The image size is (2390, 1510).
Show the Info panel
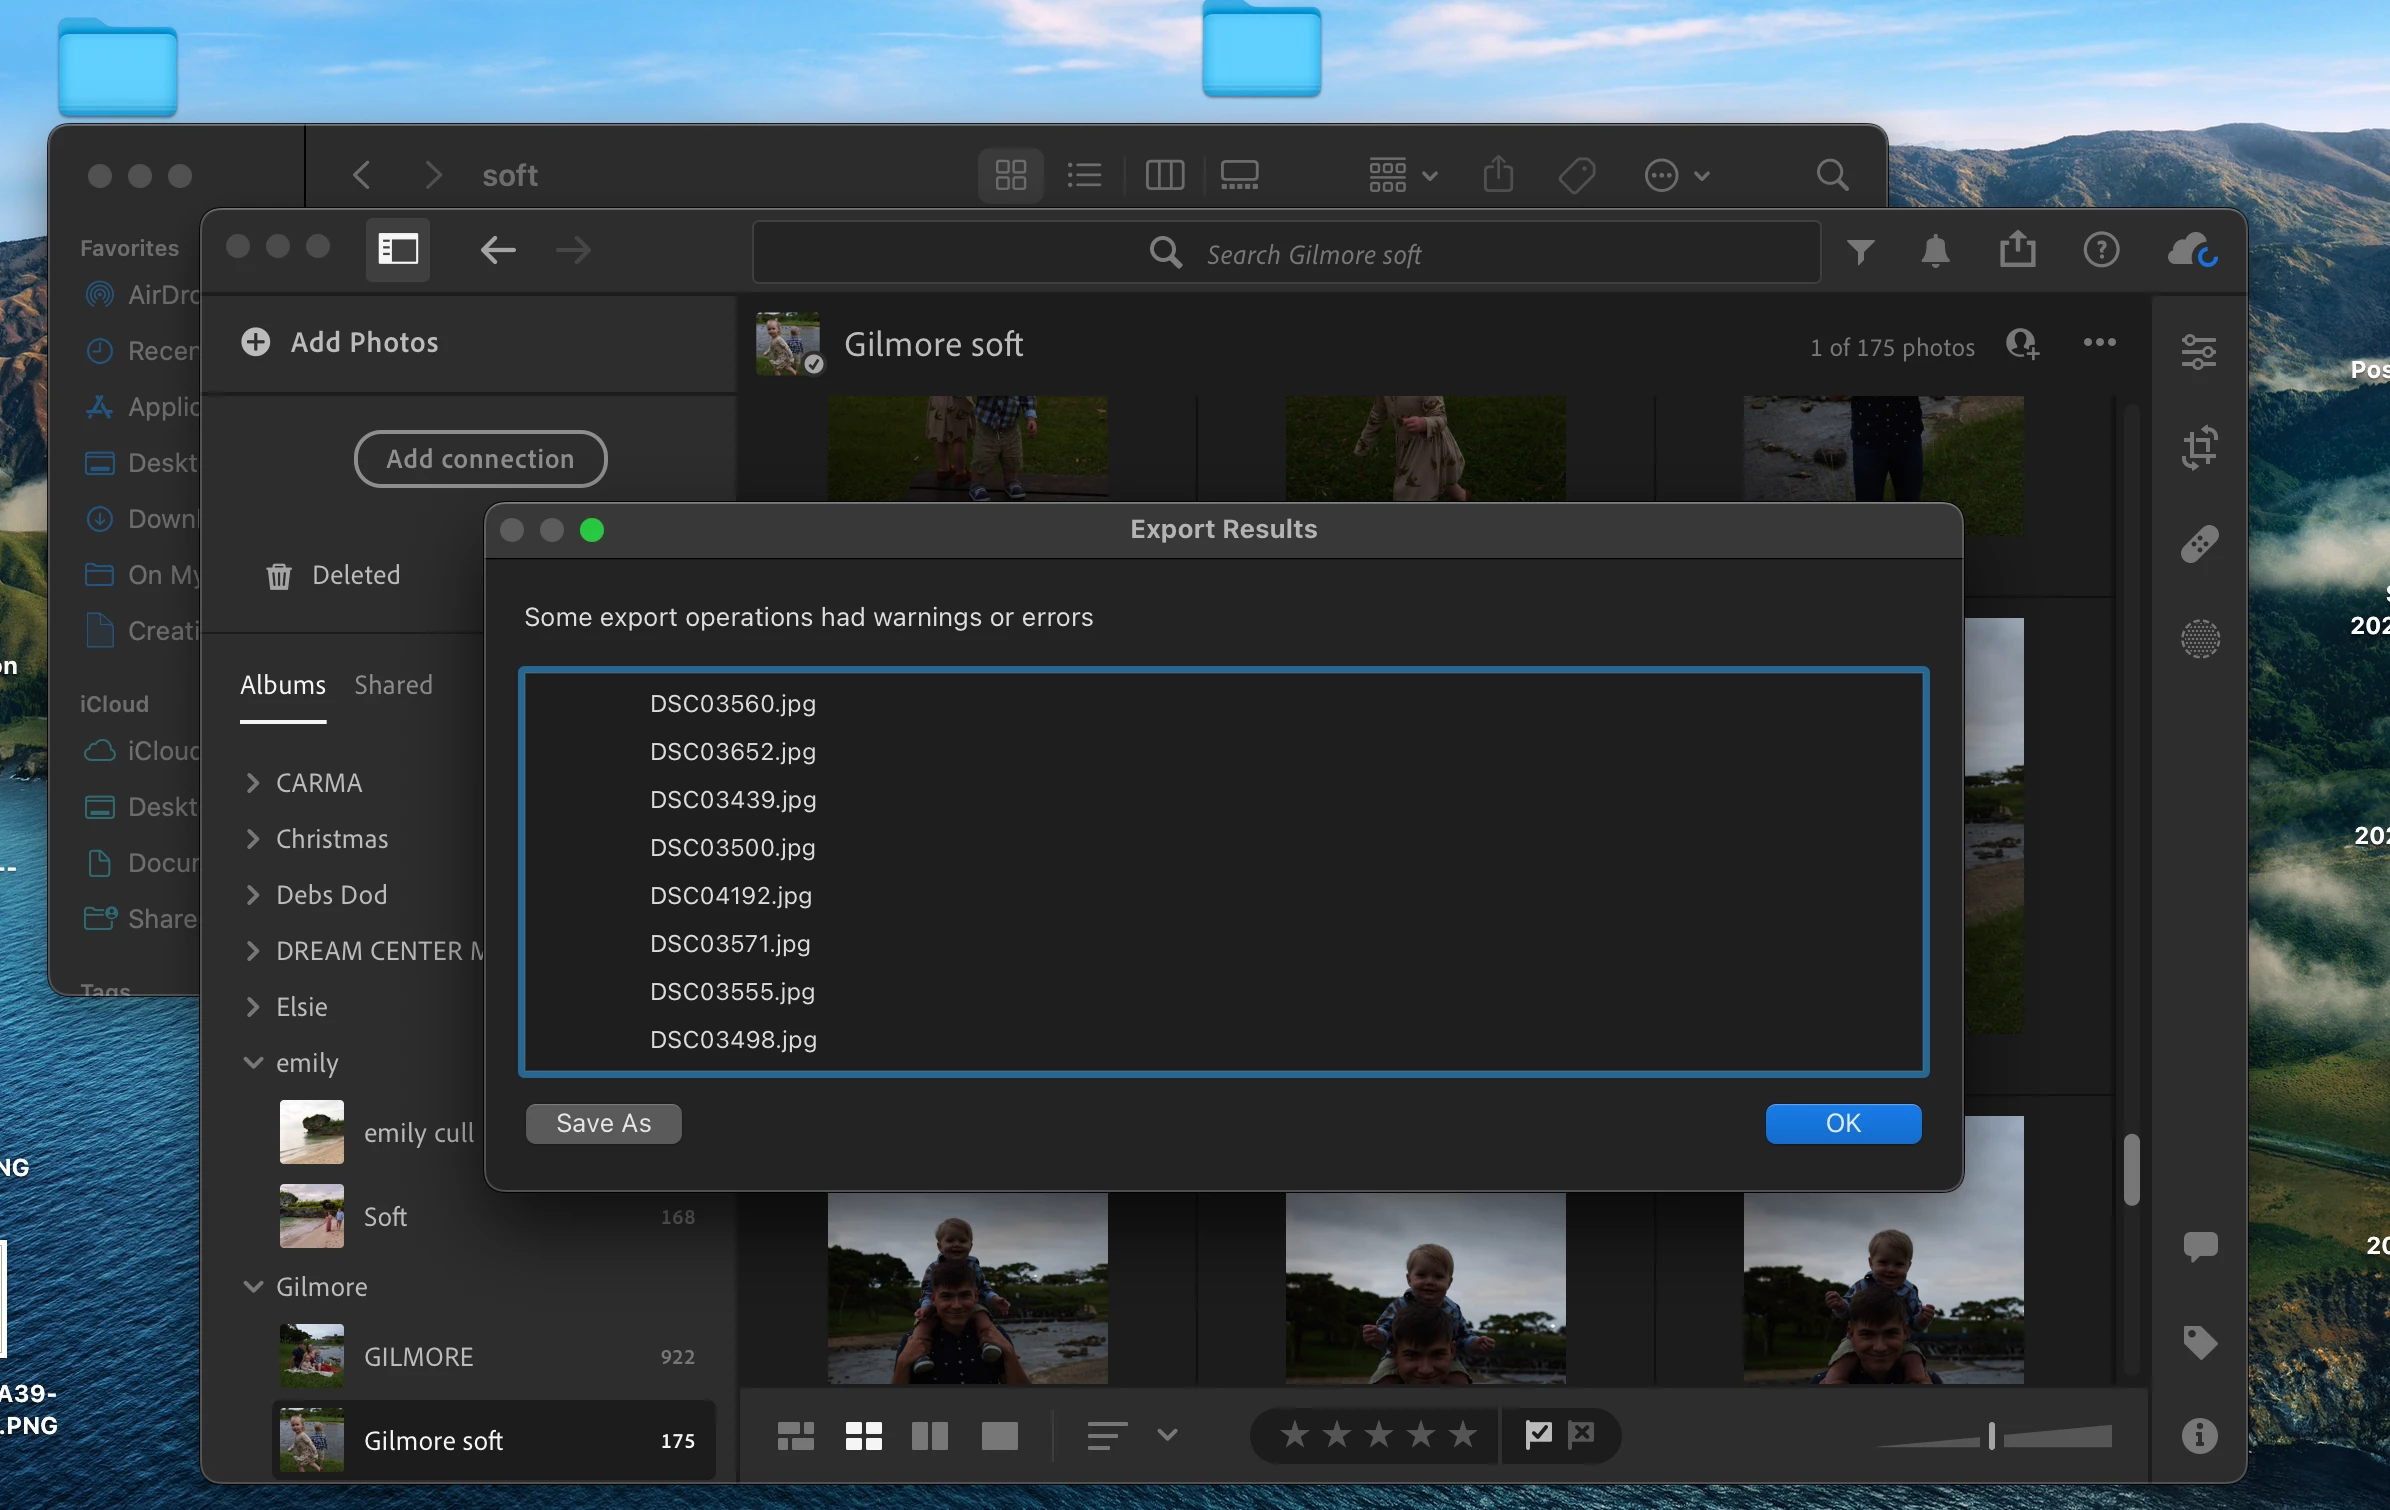[x=2199, y=1436]
